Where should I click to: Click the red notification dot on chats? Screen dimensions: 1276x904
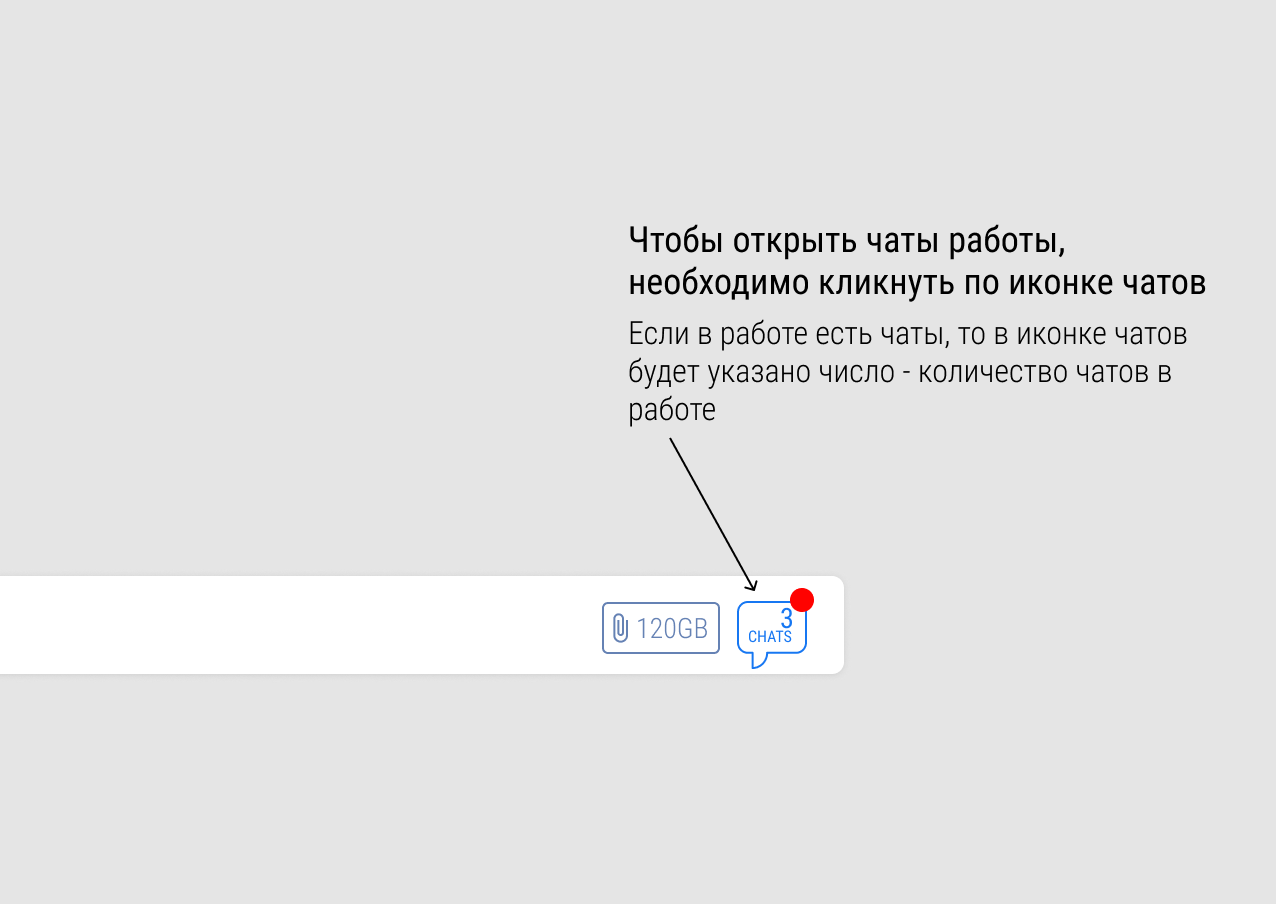coord(802,600)
